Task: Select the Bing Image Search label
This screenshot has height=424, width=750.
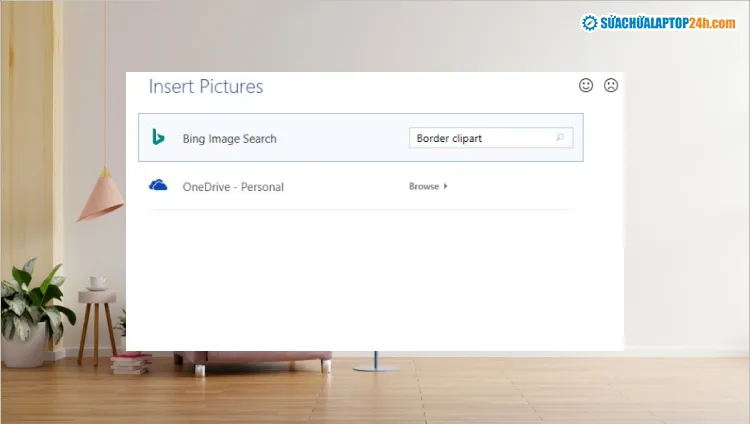Action: (x=229, y=138)
